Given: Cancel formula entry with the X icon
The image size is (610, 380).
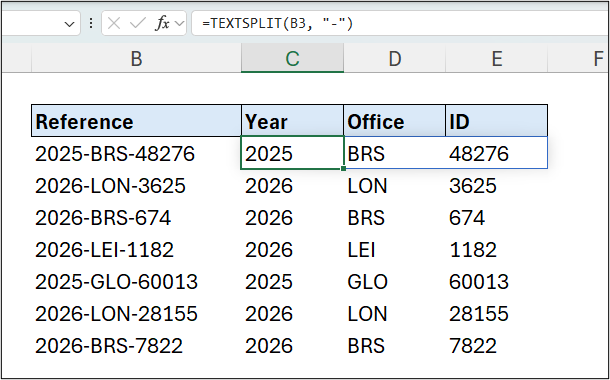Looking at the screenshot, I should tap(114, 24).
